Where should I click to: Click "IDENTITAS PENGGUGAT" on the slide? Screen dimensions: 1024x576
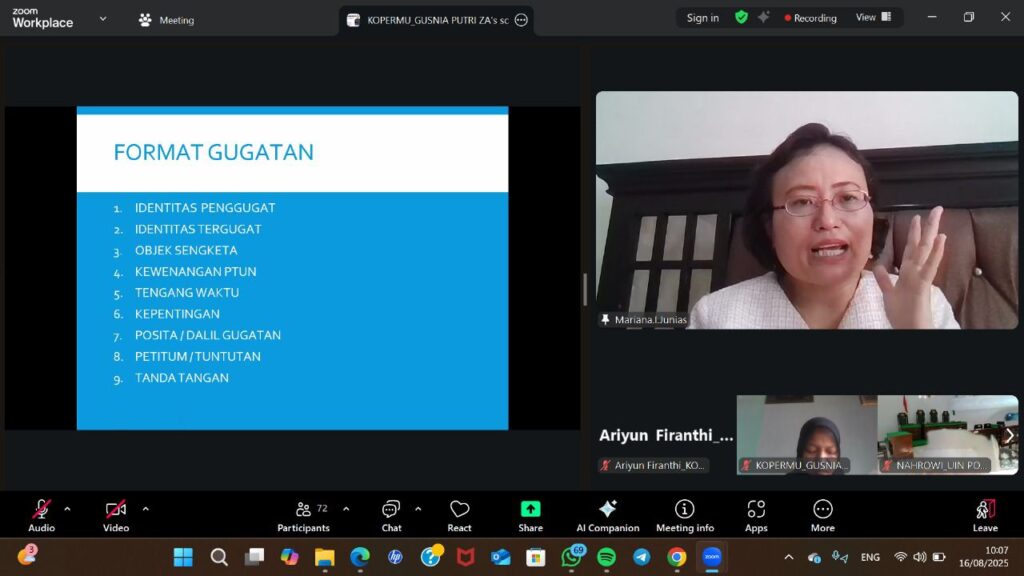[205, 208]
